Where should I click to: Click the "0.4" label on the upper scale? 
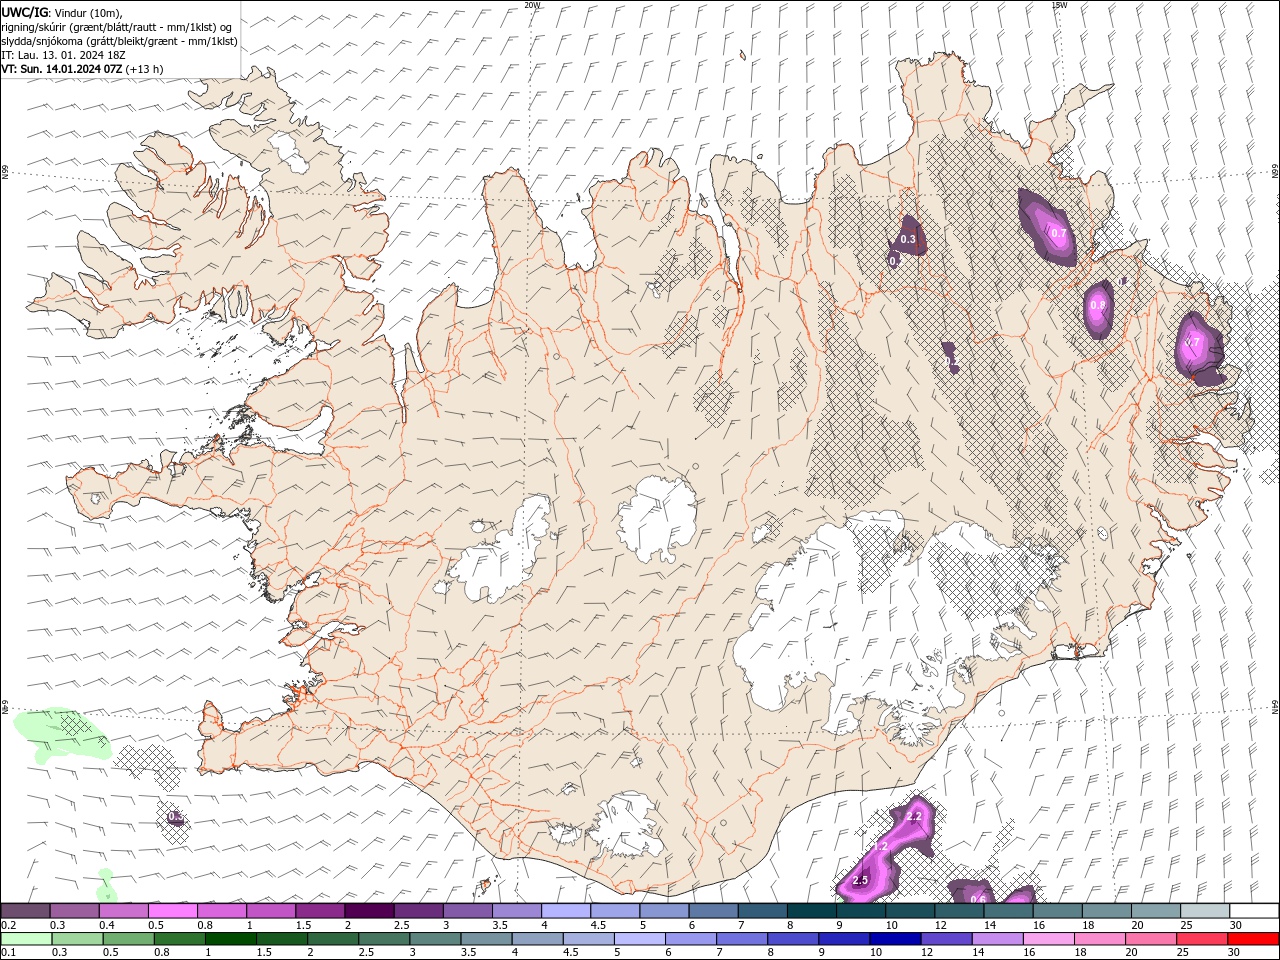coord(107,925)
